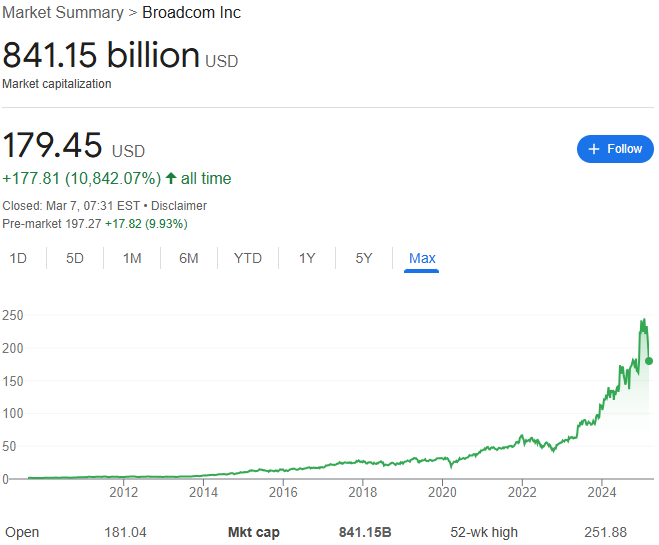This screenshot has width=659, height=545.
Task: Click the 841.15 billion market cap headline
Action: (101, 55)
